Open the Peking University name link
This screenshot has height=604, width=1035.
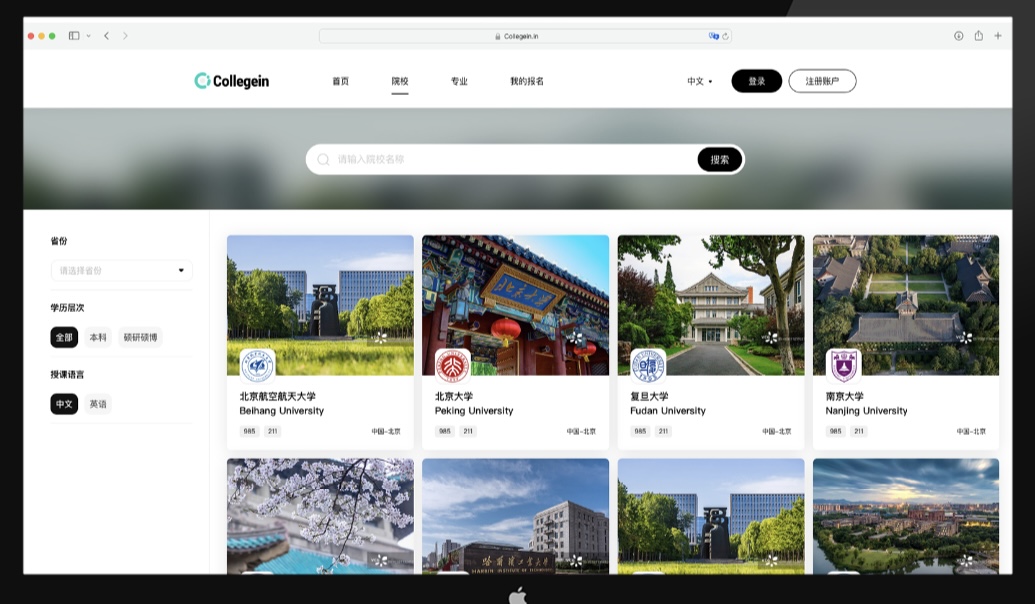coord(474,411)
